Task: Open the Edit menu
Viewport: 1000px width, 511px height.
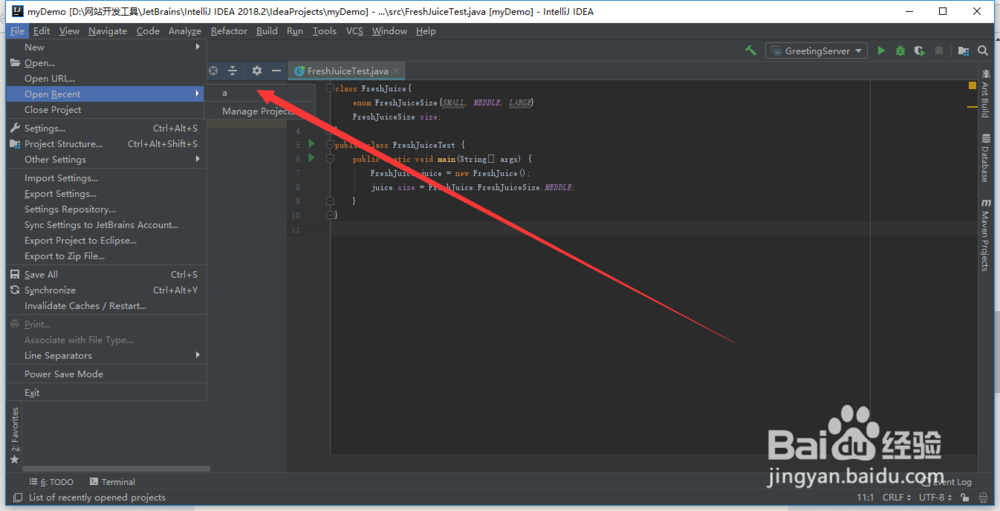Action: 41,31
